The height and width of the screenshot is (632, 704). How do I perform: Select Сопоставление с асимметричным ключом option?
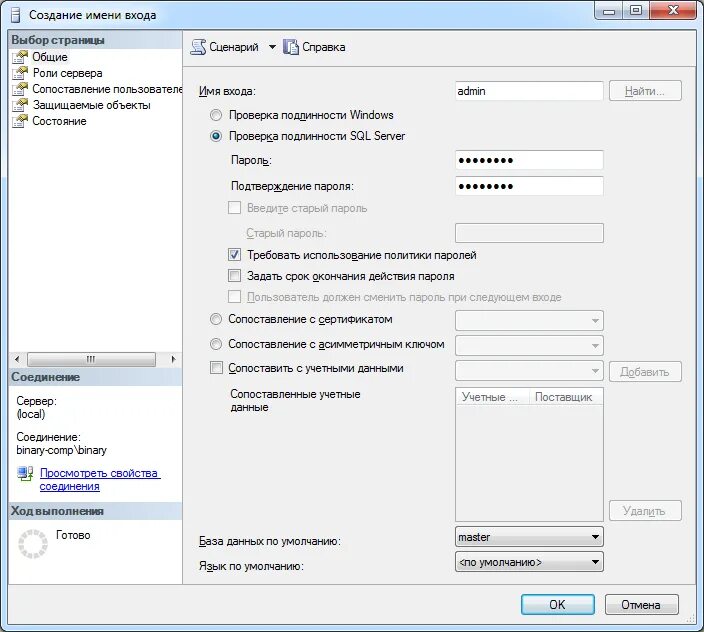[216, 344]
